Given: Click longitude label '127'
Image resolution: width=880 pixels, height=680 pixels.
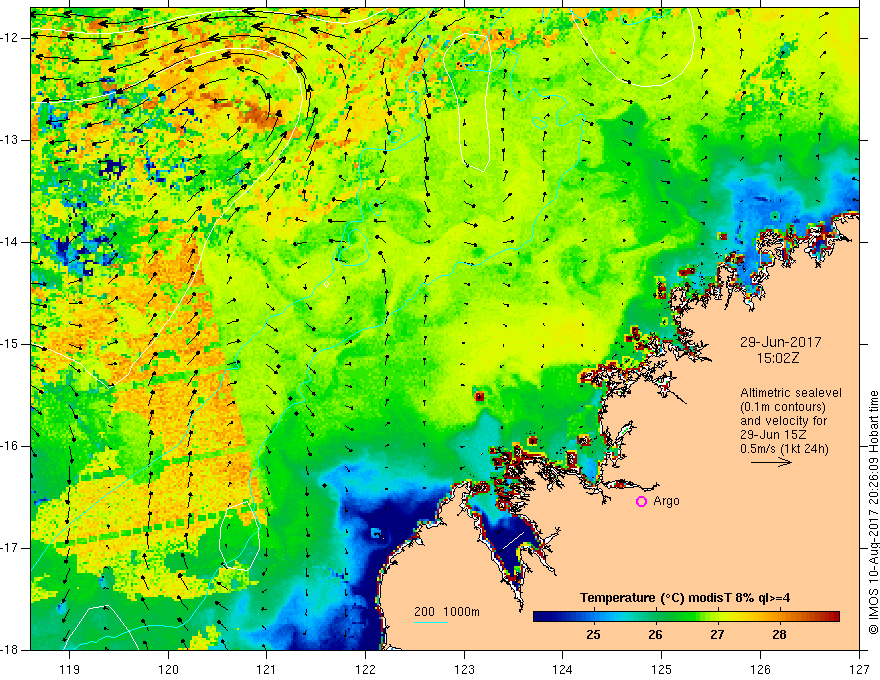Looking at the screenshot, I should (859, 669).
